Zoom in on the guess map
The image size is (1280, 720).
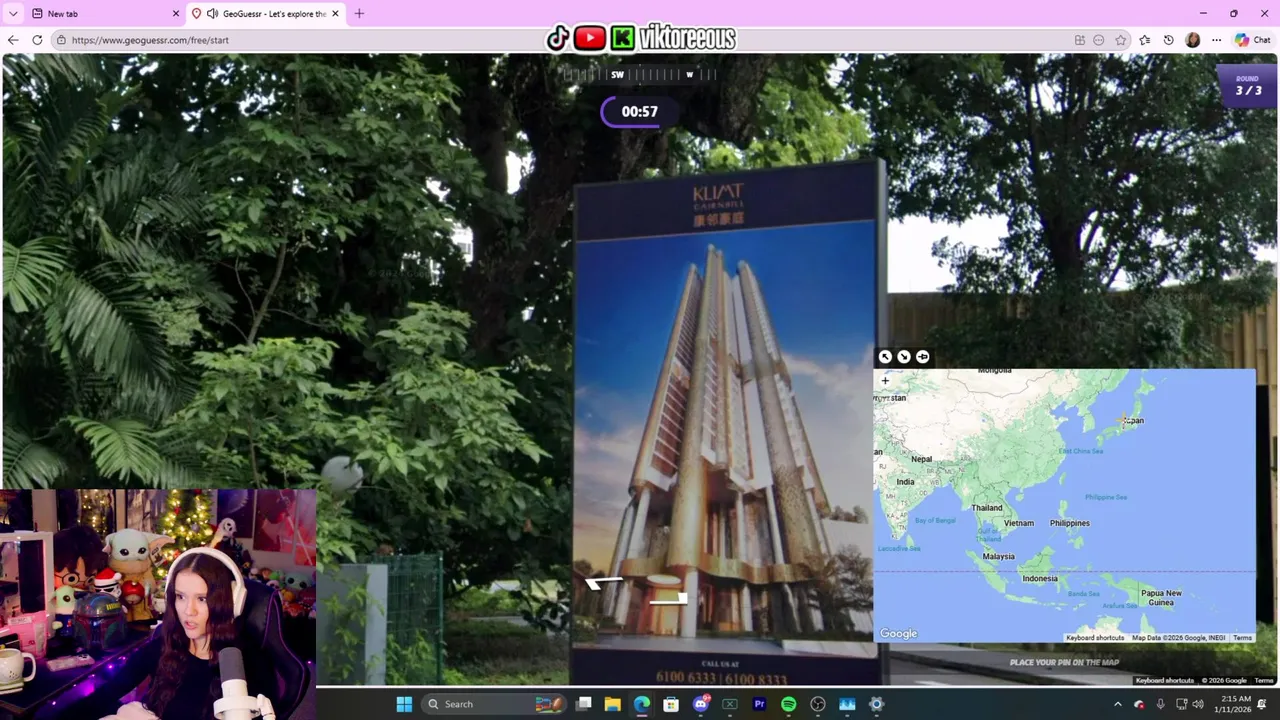tap(885, 381)
